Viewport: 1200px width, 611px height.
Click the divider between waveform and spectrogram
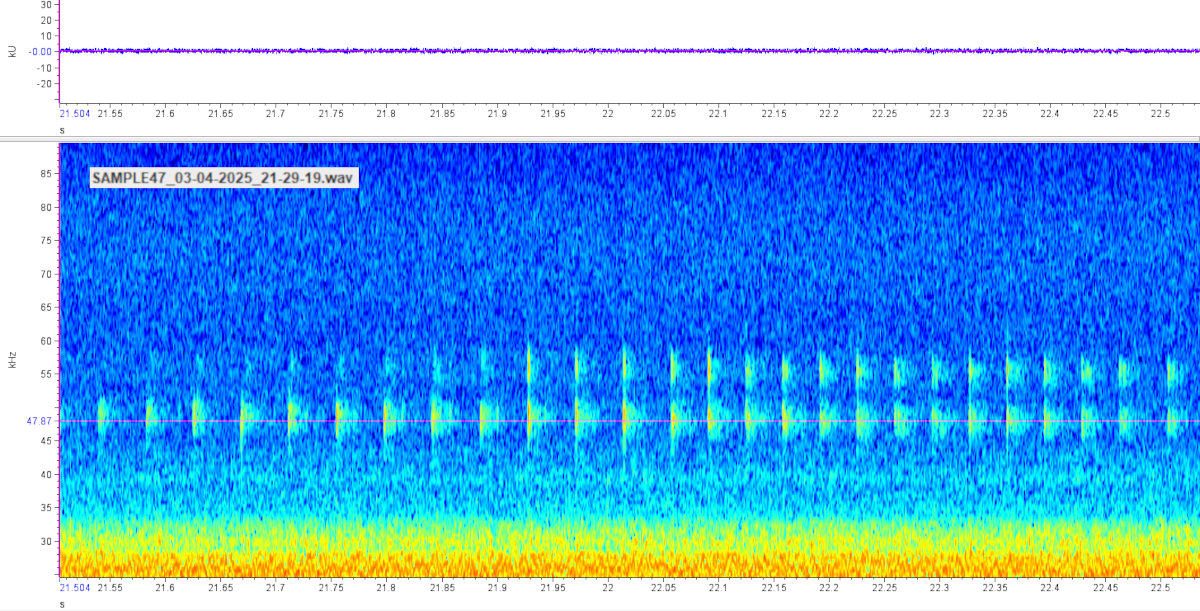click(600, 137)
